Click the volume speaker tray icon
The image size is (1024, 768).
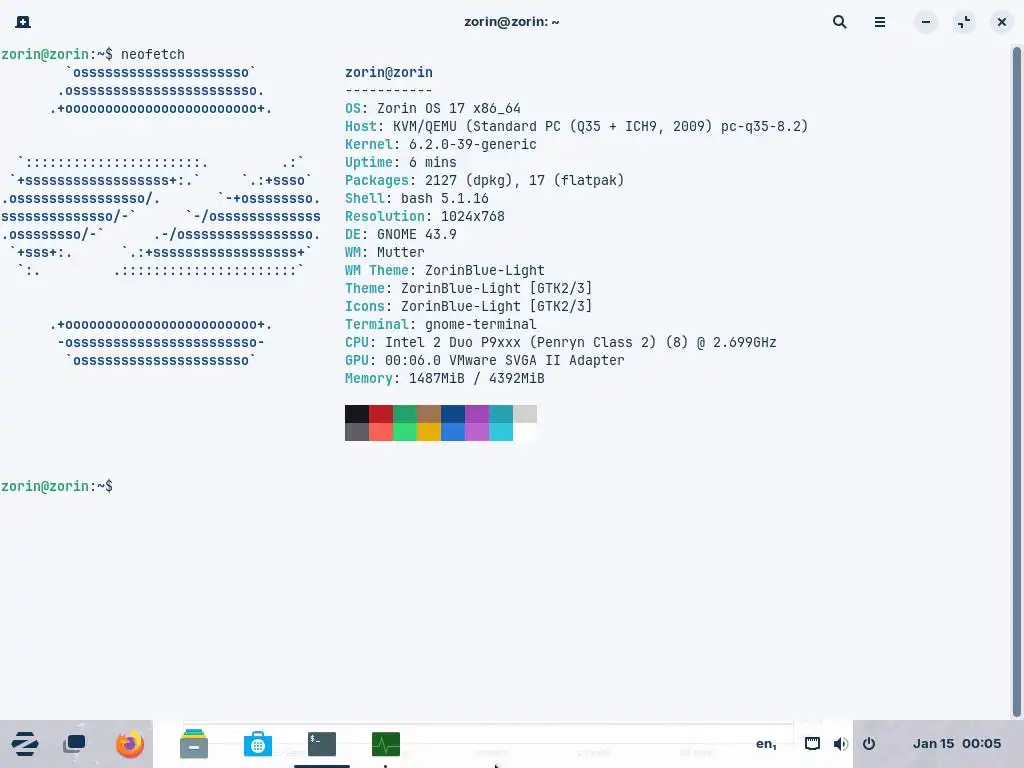click(x=840, y=744)
